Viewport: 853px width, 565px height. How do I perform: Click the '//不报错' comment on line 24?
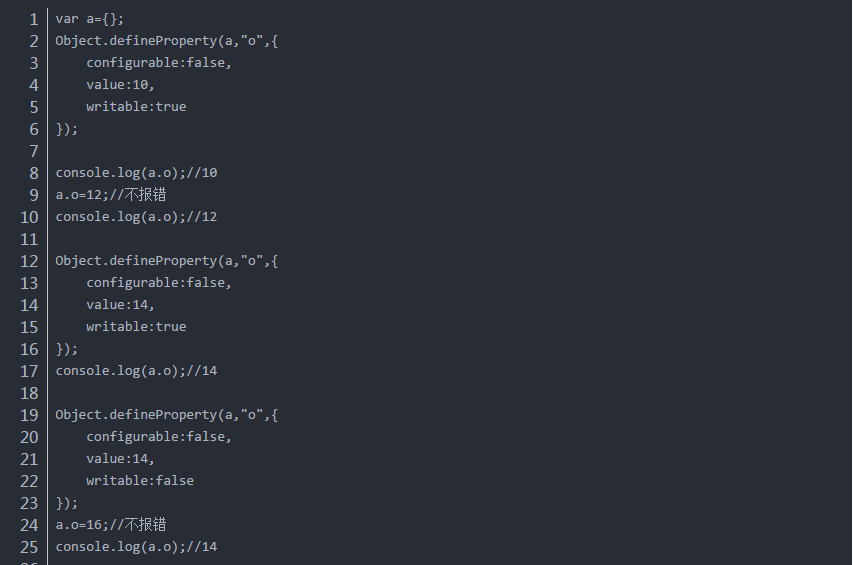click(136, 525)
